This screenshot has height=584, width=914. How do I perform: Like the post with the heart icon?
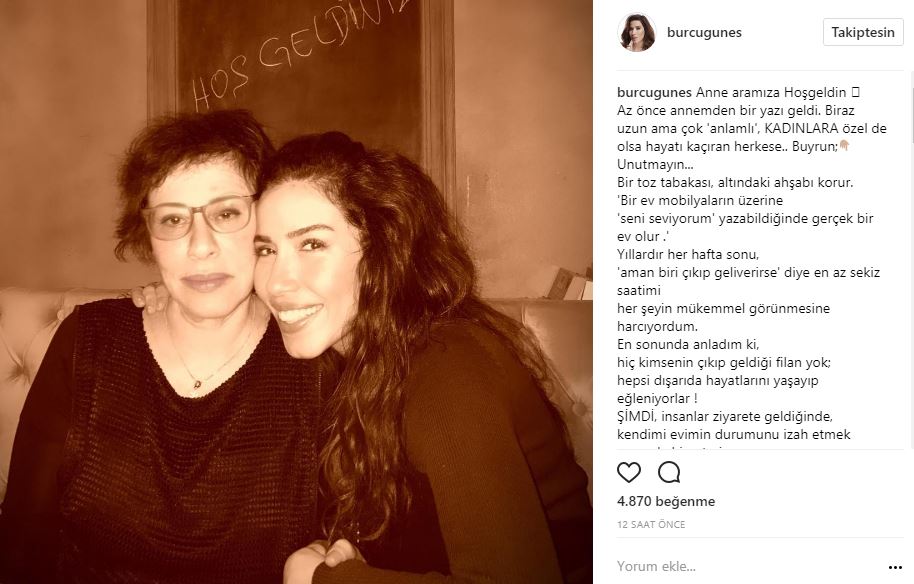[x=628, y=473]
